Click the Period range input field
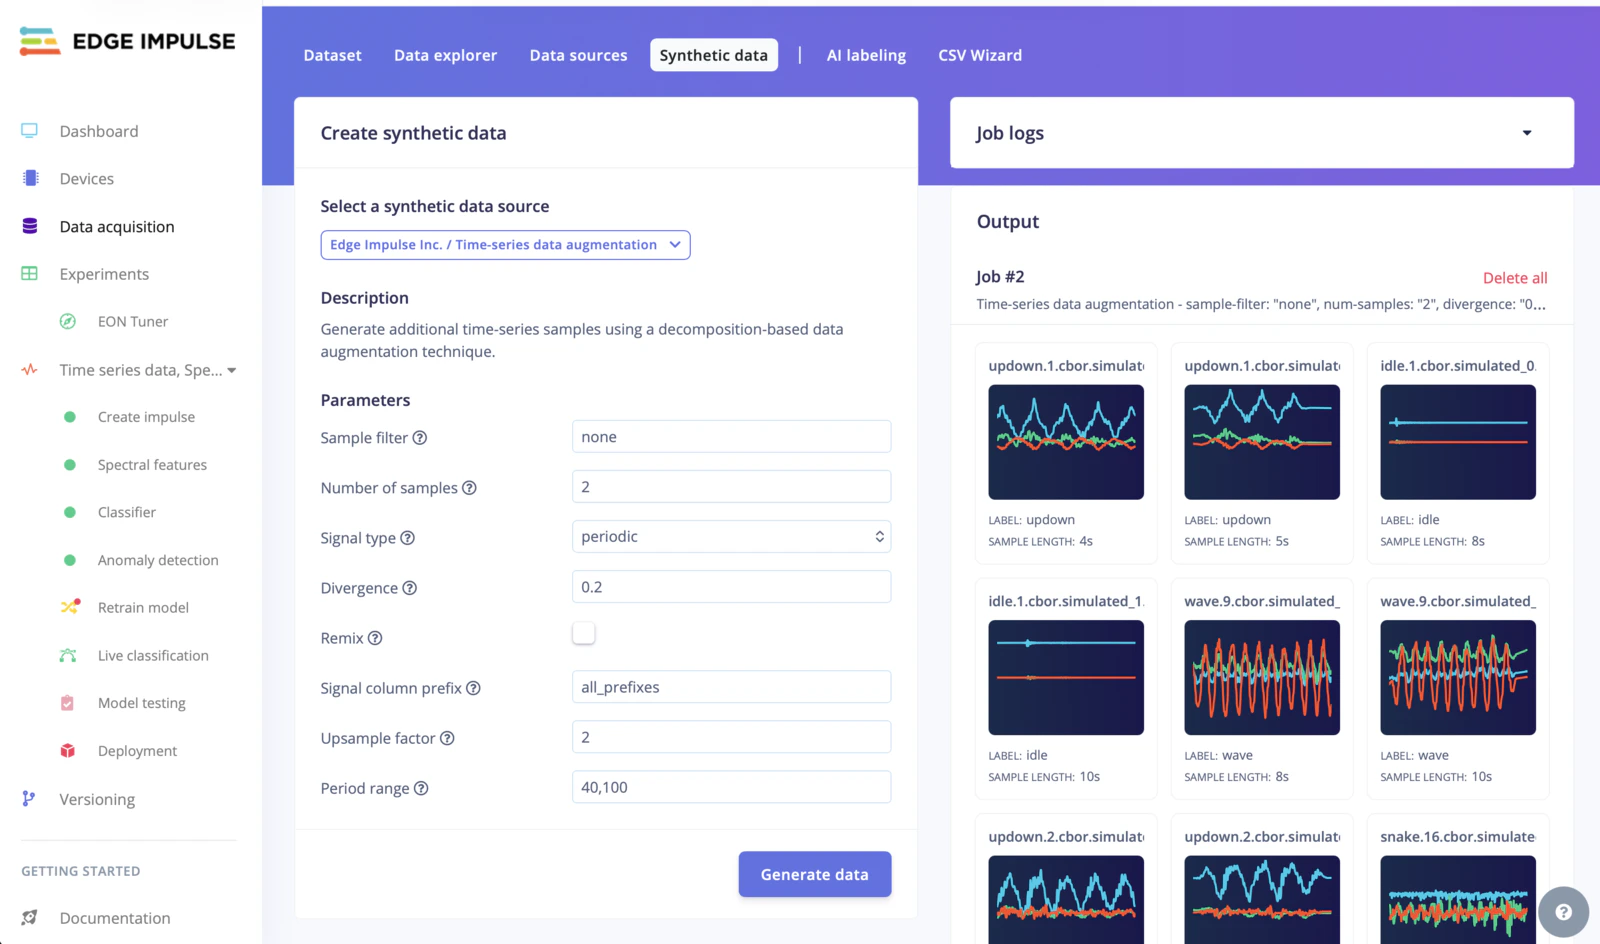 click(731, 786)
